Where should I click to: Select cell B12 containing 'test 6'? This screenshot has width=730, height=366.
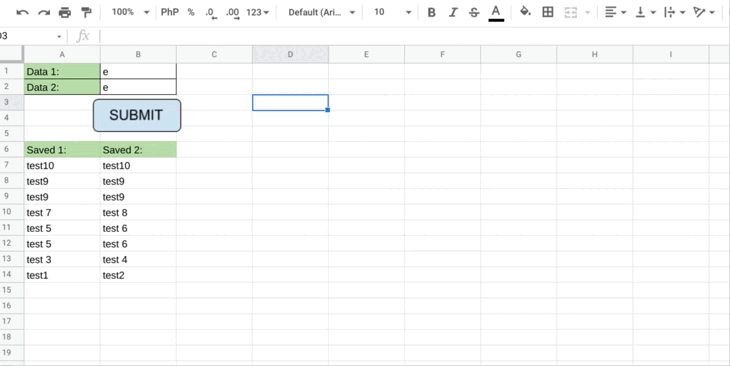(x=138, y=244)
